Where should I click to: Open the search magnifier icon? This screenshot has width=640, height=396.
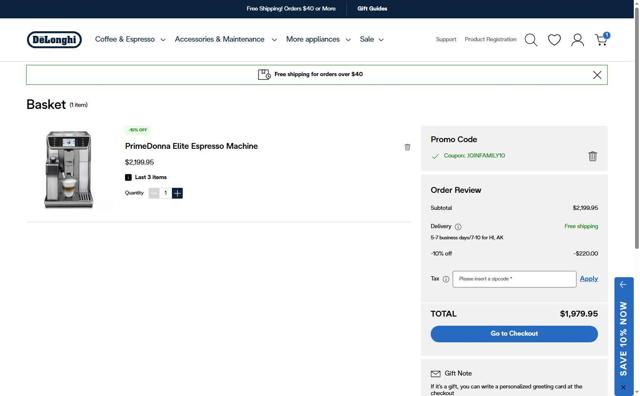click(531, 40)
